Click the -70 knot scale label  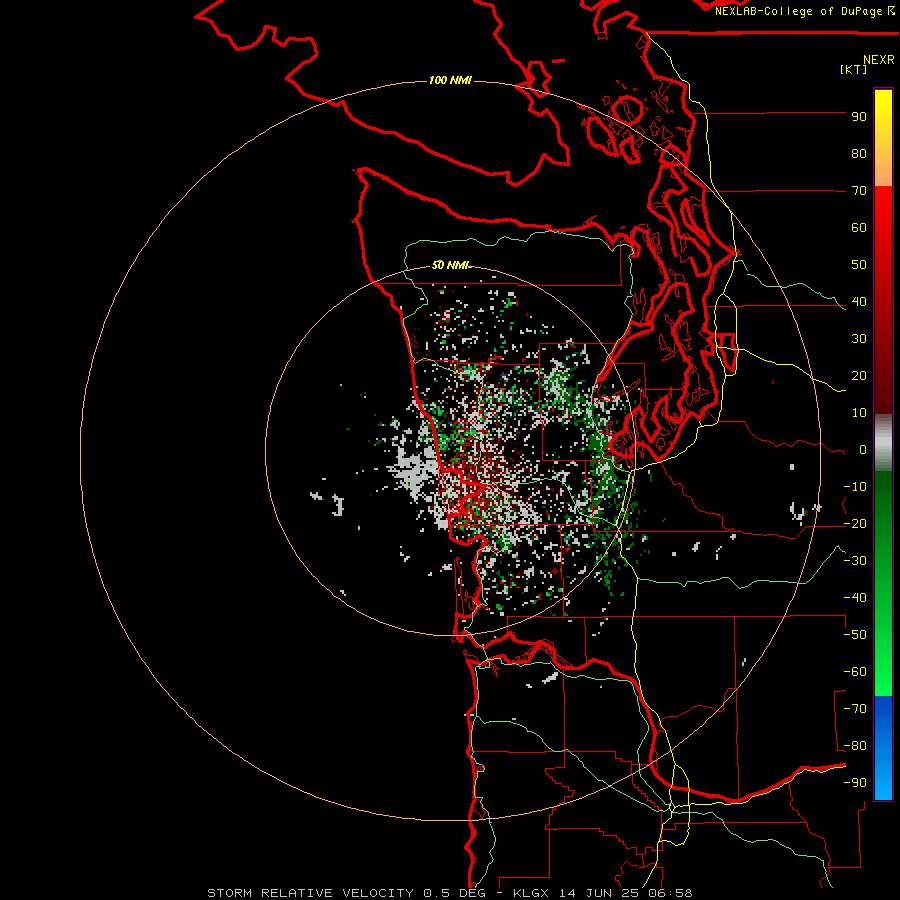point(855,709)
